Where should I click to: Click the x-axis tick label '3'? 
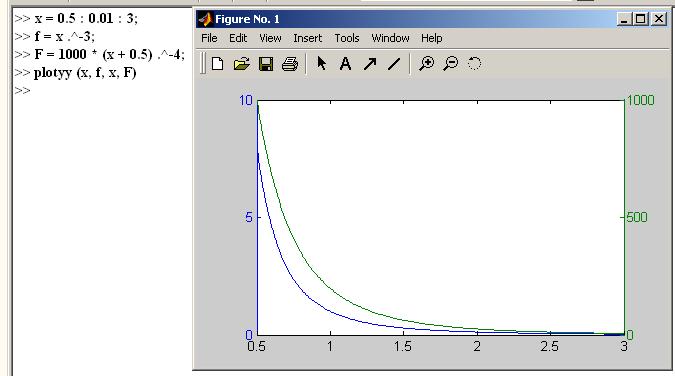(x=624, y=346)
